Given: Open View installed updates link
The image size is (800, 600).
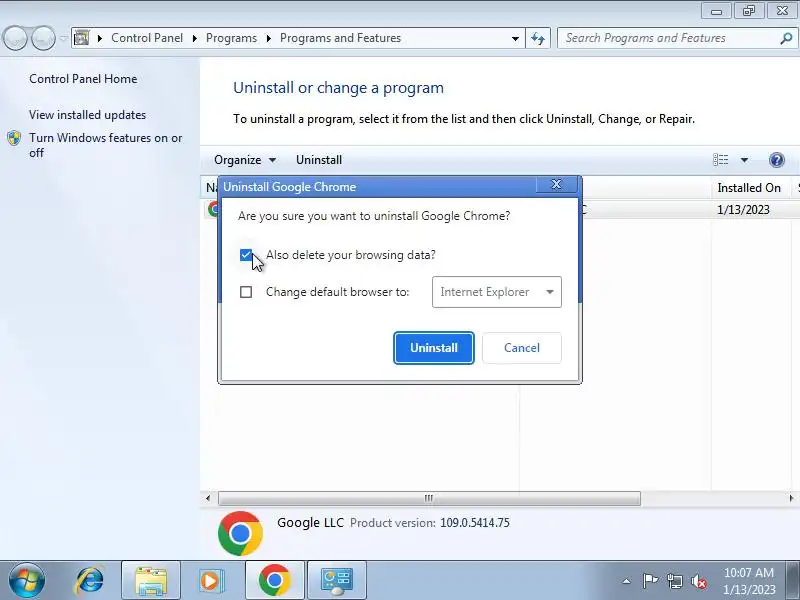Looking at the screenshot, I should point(87,115).
